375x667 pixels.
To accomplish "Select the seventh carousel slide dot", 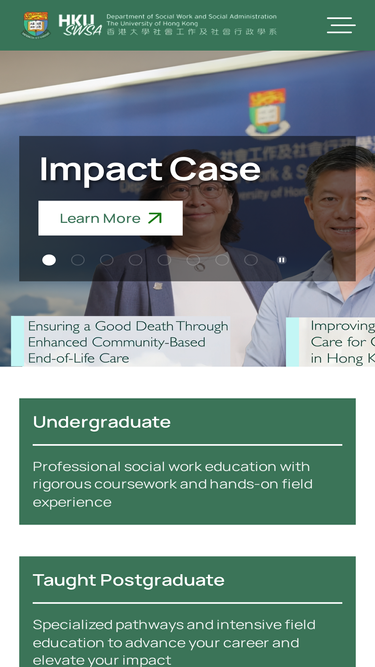I will (x=222, y=260).
